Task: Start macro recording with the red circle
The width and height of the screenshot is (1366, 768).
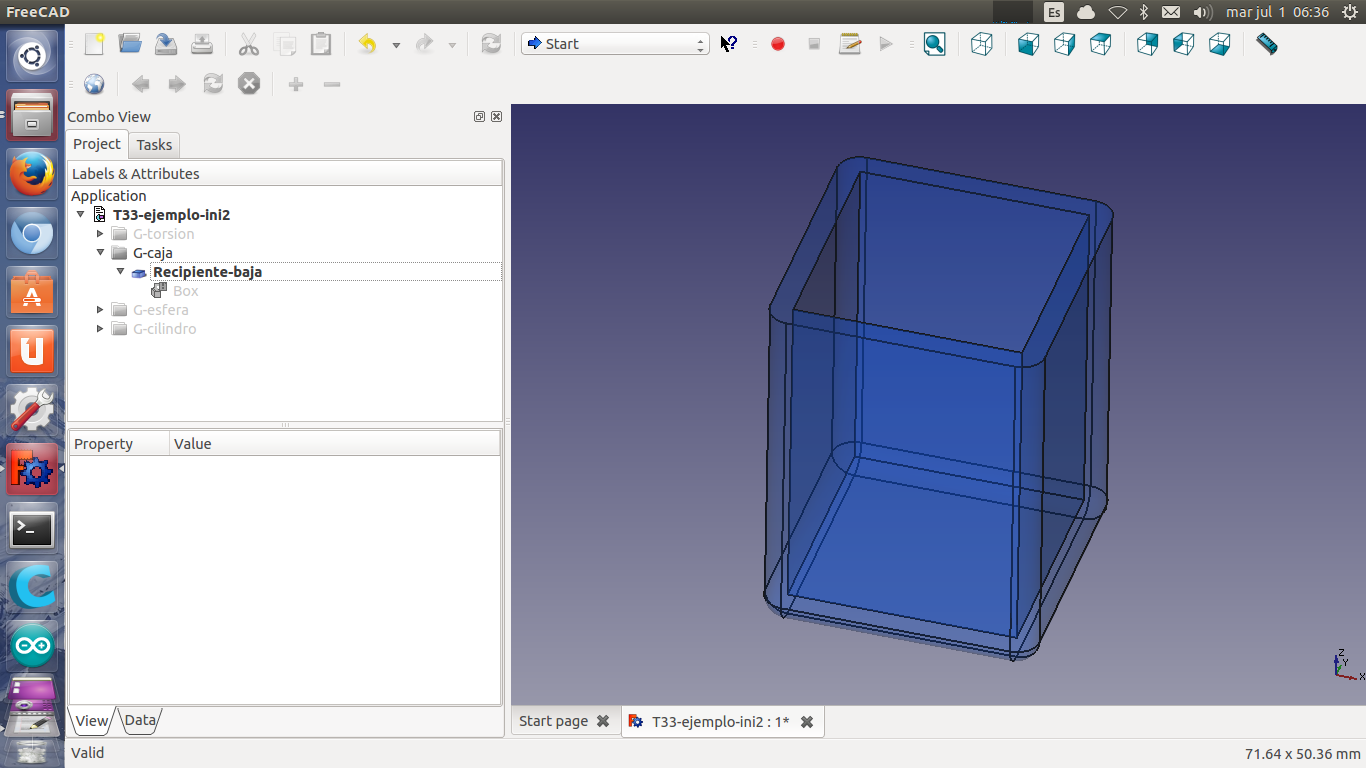Action: 778,44
